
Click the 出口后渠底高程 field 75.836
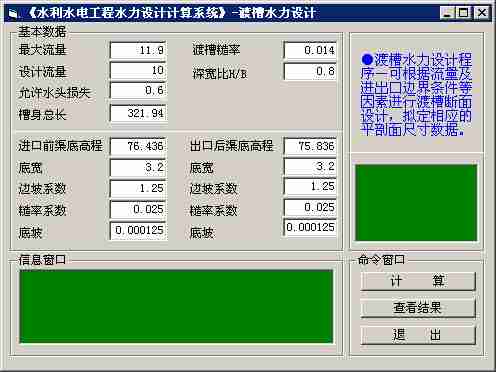point(310,146)
